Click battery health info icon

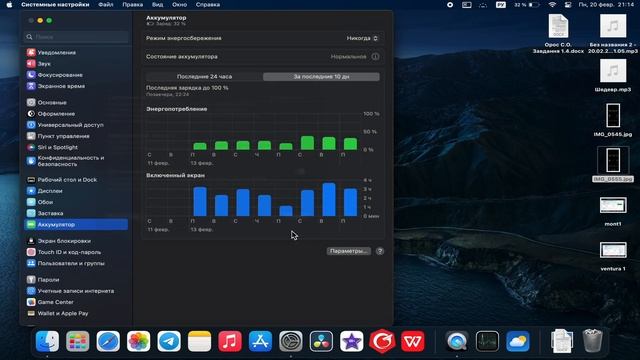click(x=375, y=57)
